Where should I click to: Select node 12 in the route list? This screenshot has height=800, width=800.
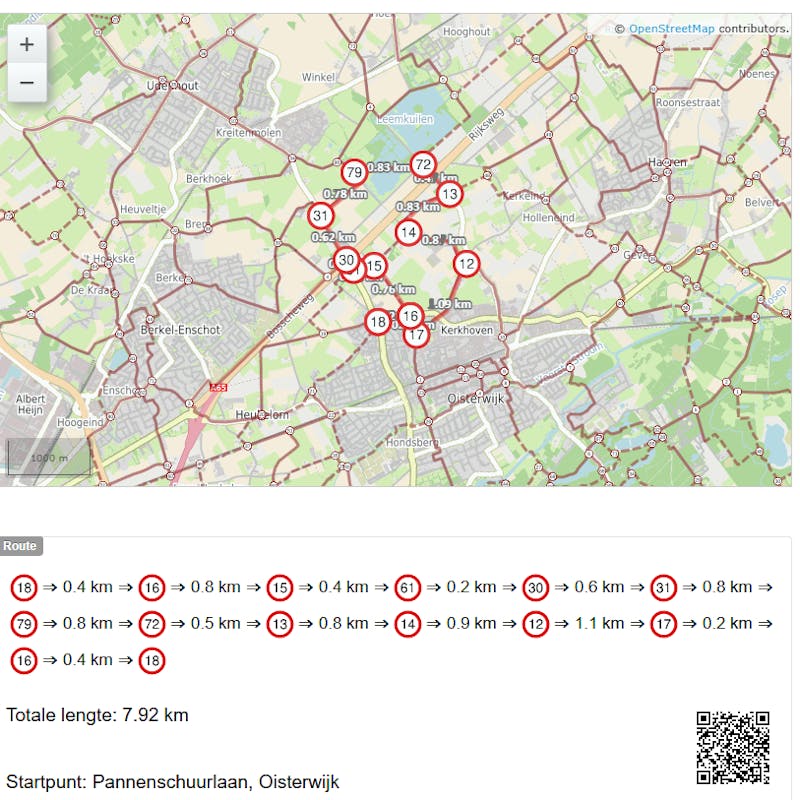point(536,623)
